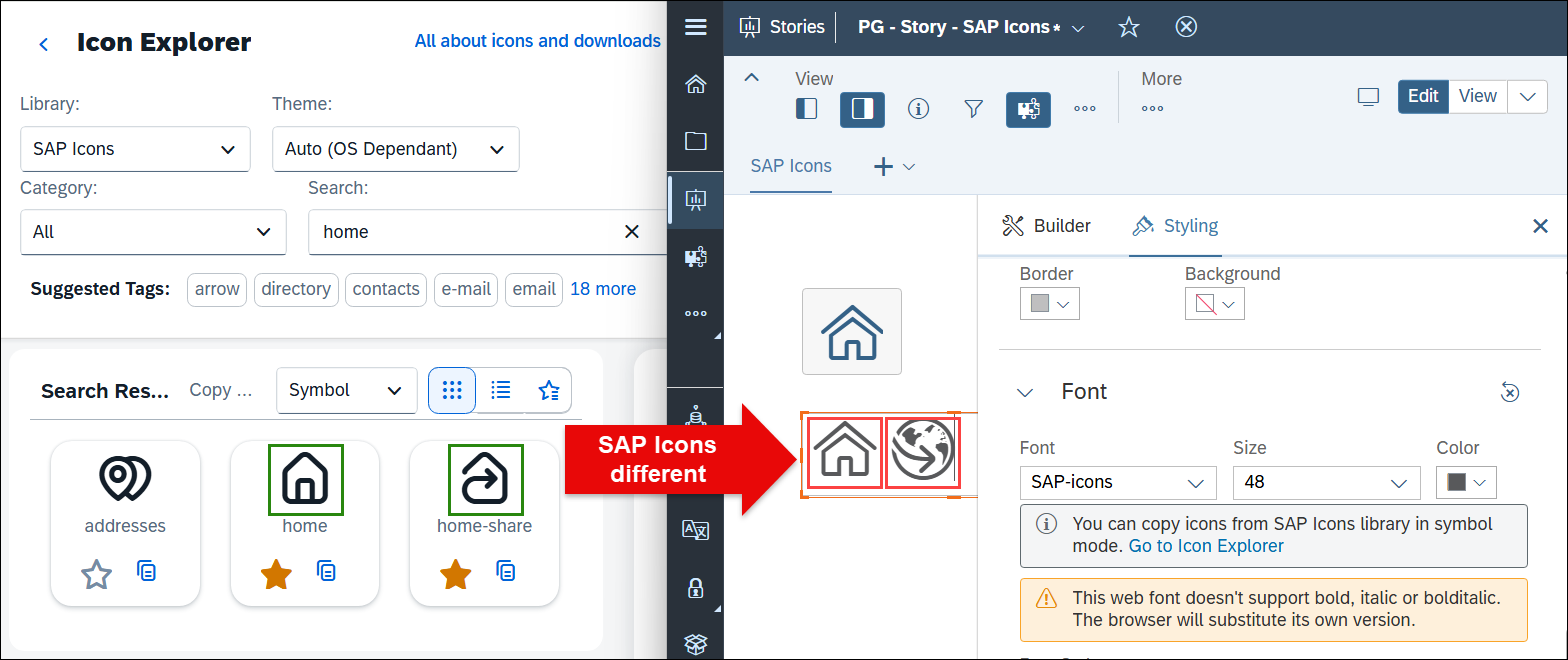The width and height of the screenshot is (1568, 660).
Task: Open the Background color picker
Action: pos(1215,304)
